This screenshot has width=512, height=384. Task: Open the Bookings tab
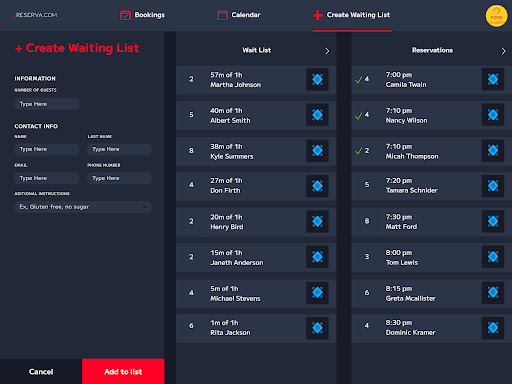point(142,15)
